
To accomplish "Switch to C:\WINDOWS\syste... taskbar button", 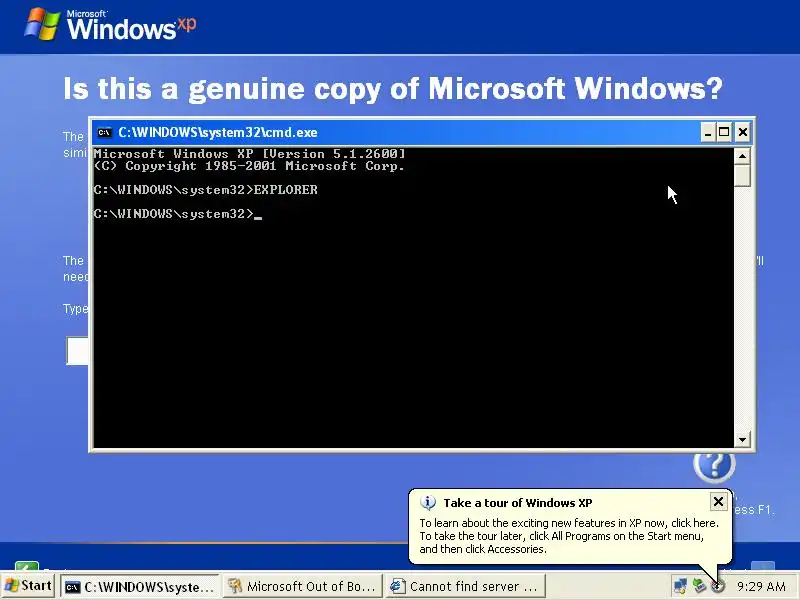I will click(x=140, y=587).
